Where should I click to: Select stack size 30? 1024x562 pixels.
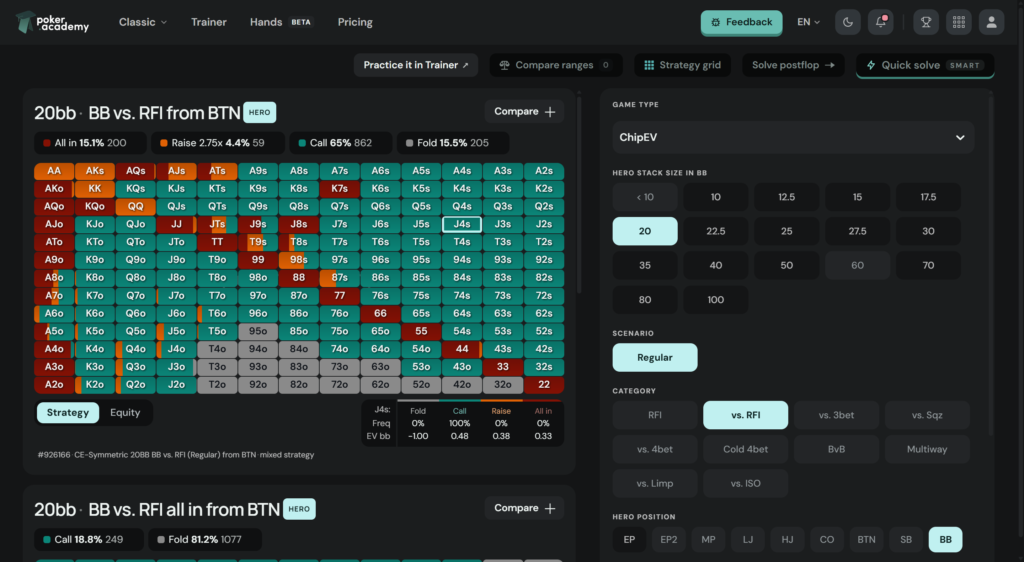[x=928, y=231]
